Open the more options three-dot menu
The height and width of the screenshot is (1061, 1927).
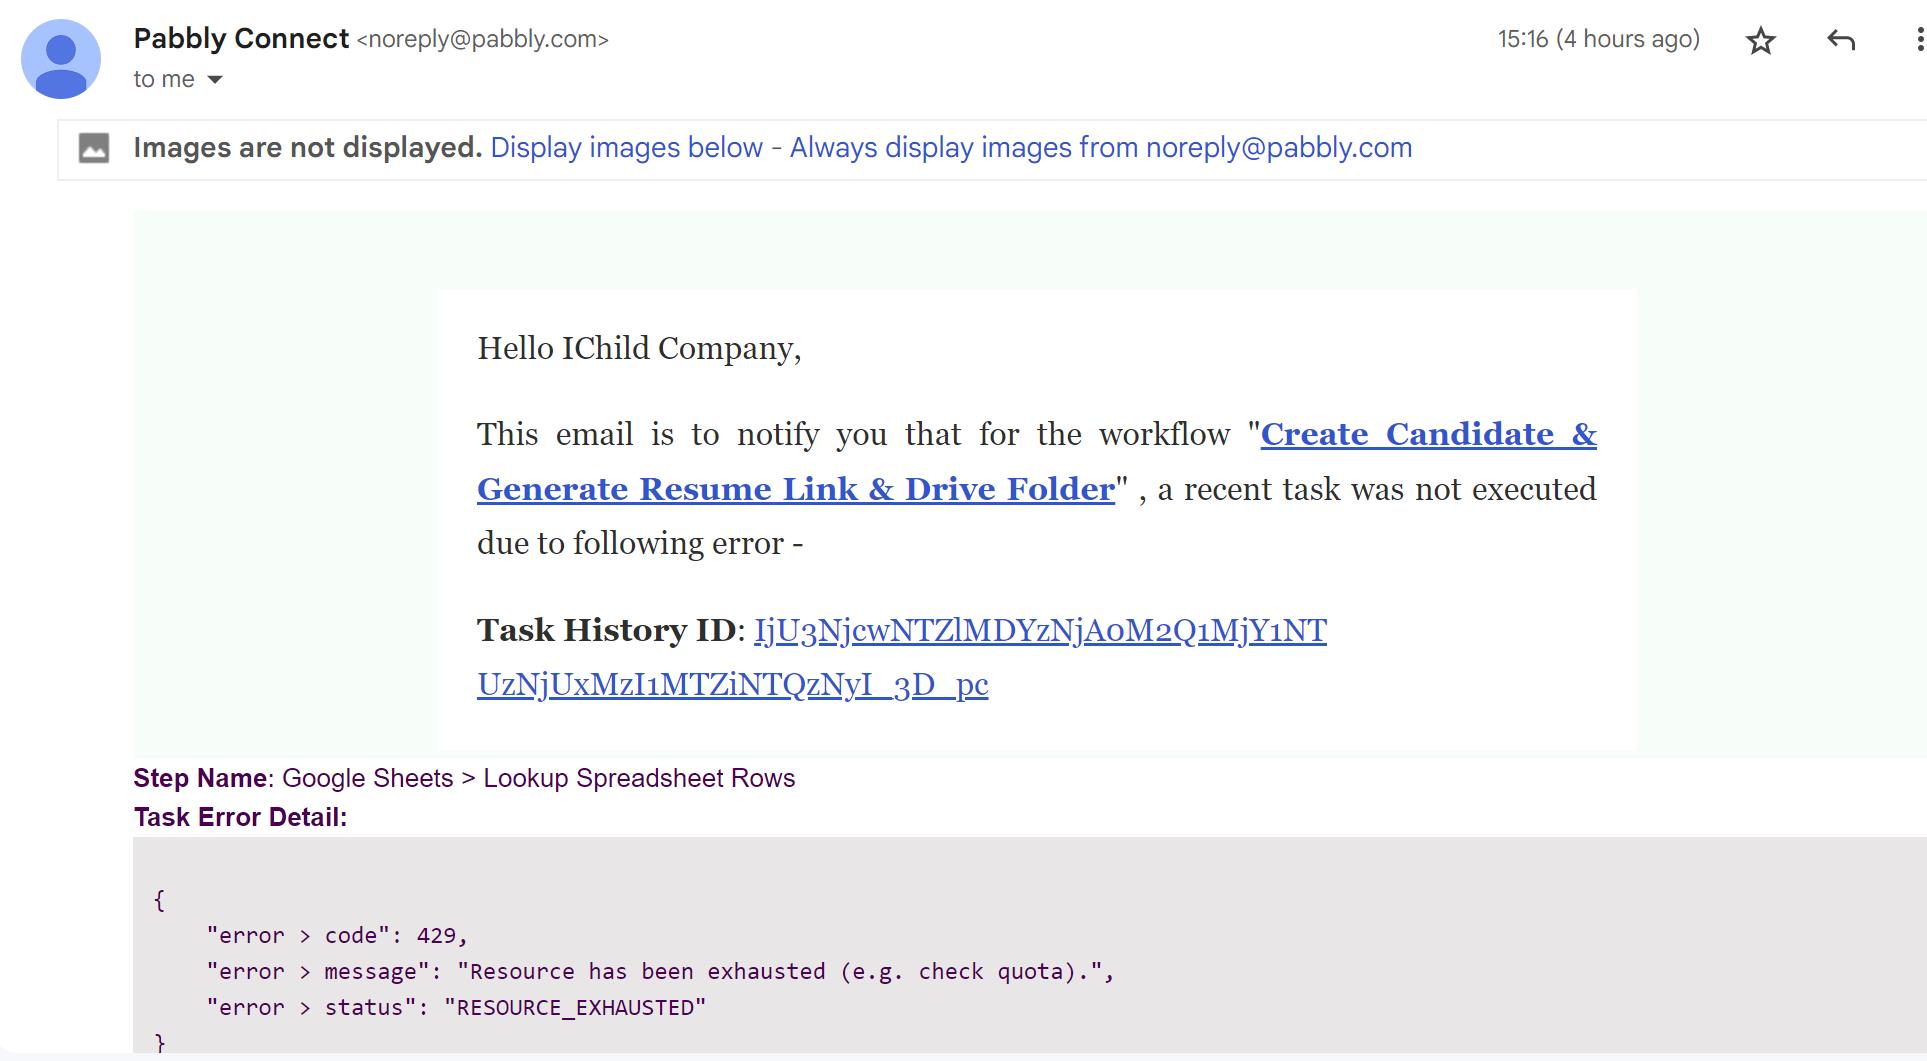point(1919,40)
